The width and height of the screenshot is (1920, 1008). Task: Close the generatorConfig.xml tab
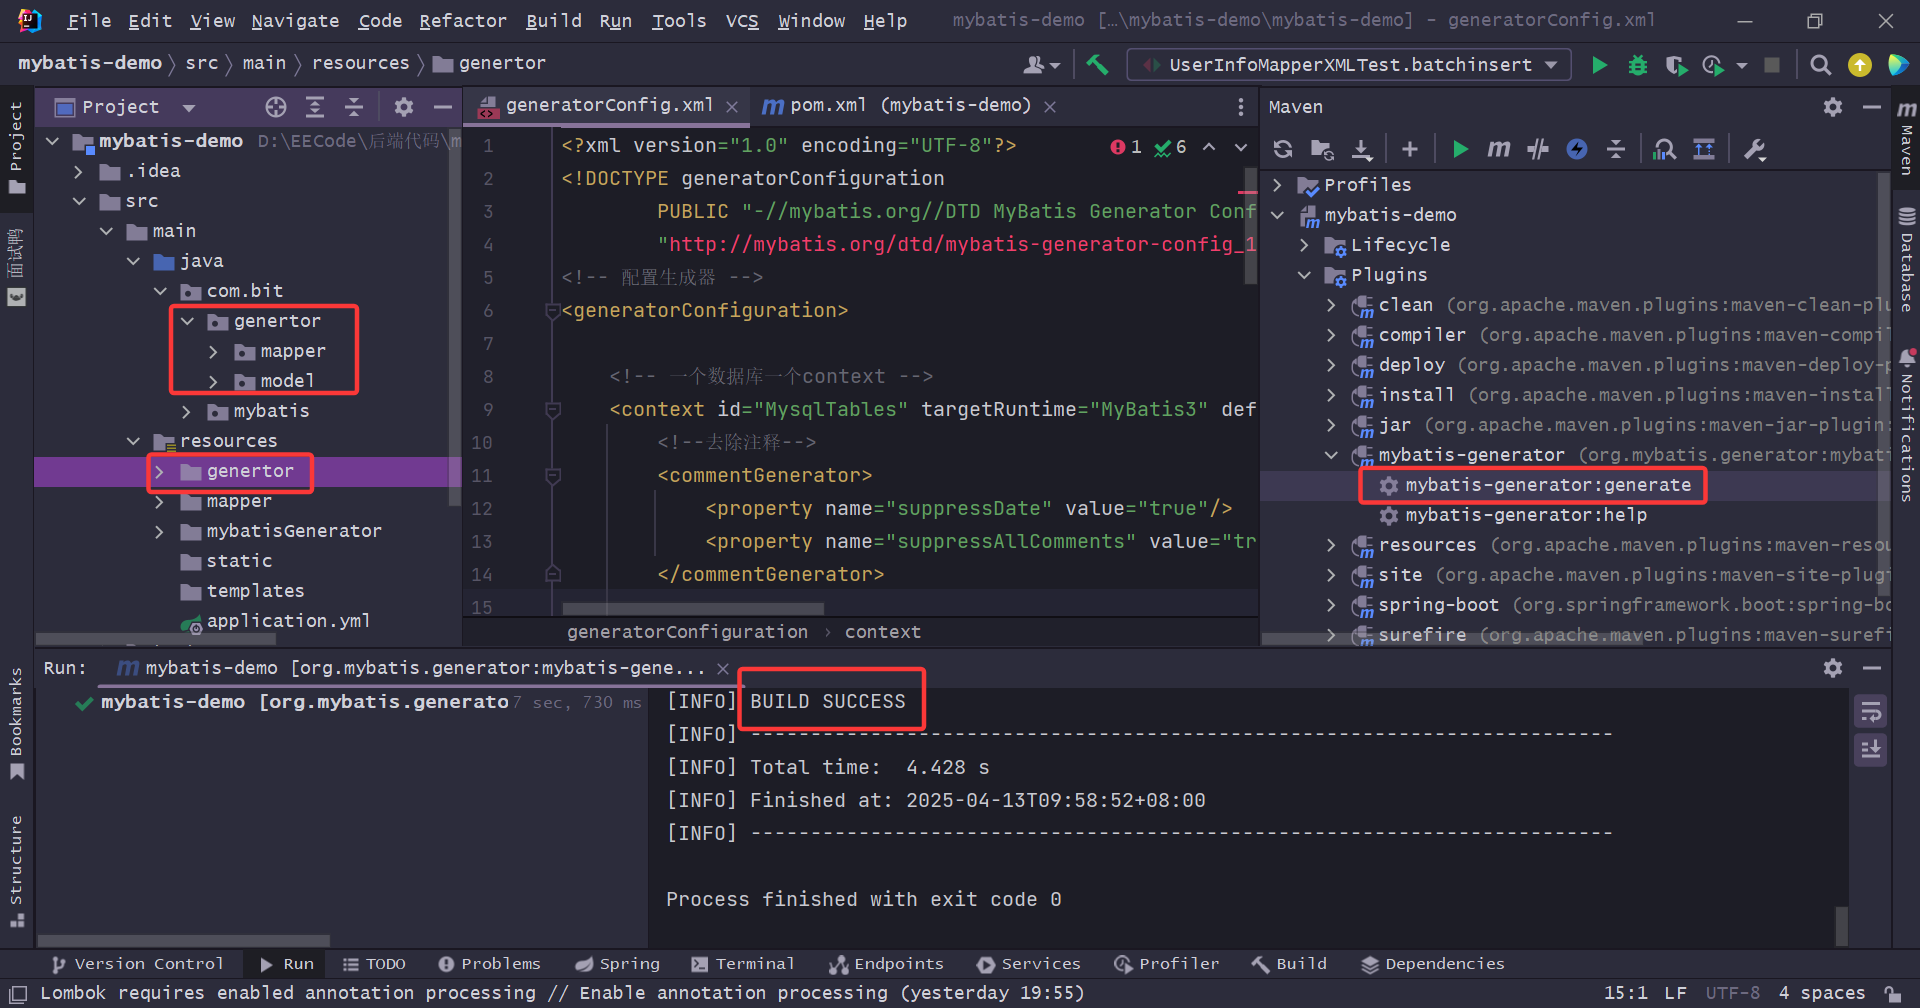[x=732, y=107]
